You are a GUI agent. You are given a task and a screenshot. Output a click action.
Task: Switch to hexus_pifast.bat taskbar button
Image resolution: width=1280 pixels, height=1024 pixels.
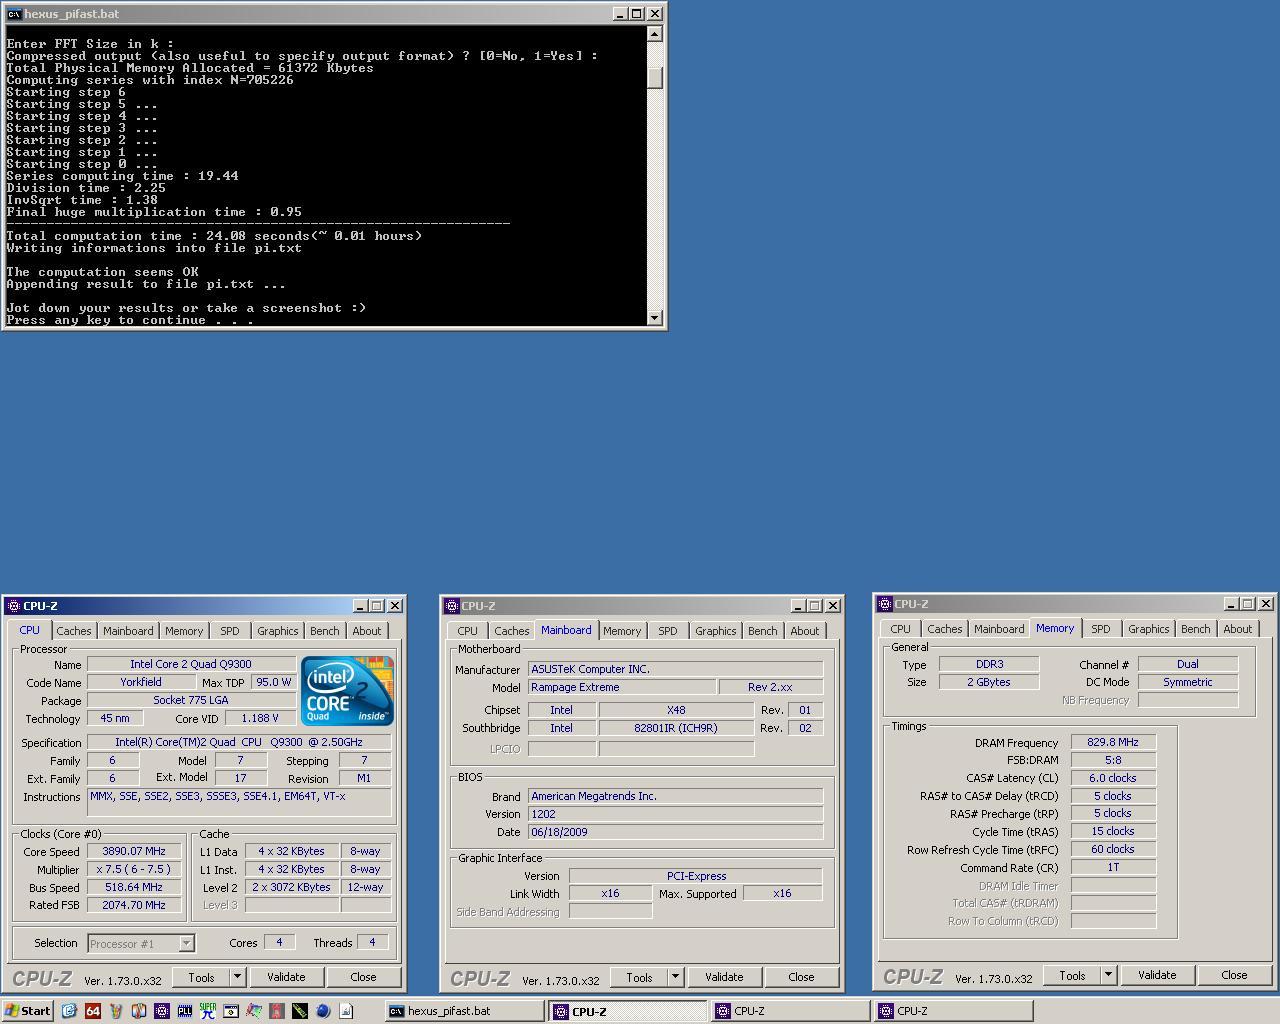tap(464, 1011)
